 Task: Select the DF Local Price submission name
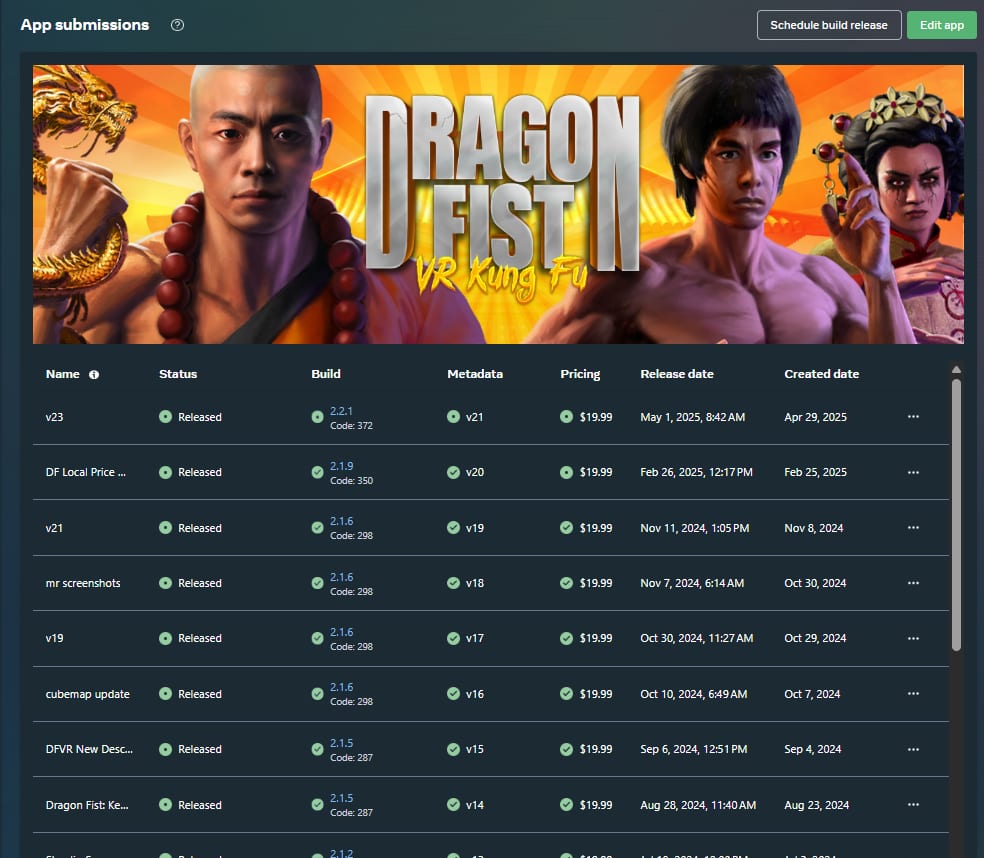pos(85,472)
